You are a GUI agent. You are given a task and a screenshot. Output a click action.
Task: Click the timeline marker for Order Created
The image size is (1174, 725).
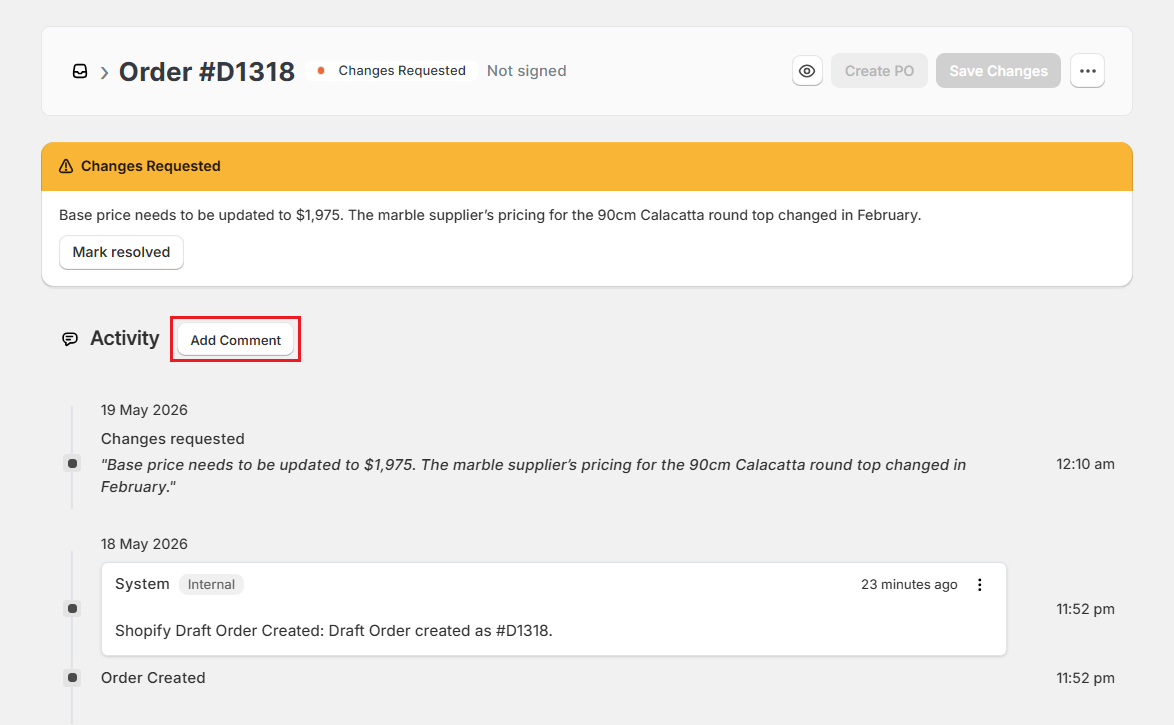(72, 678)
